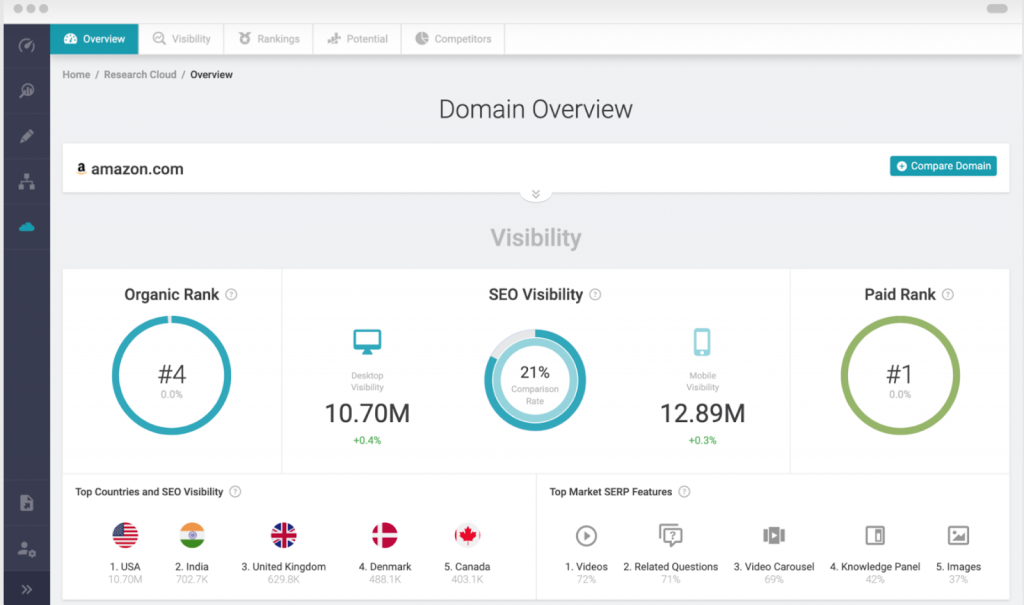Click the 72% Videos percentage
The height and width of the screenshot is (605, 1024).
[x=586, y=580]
